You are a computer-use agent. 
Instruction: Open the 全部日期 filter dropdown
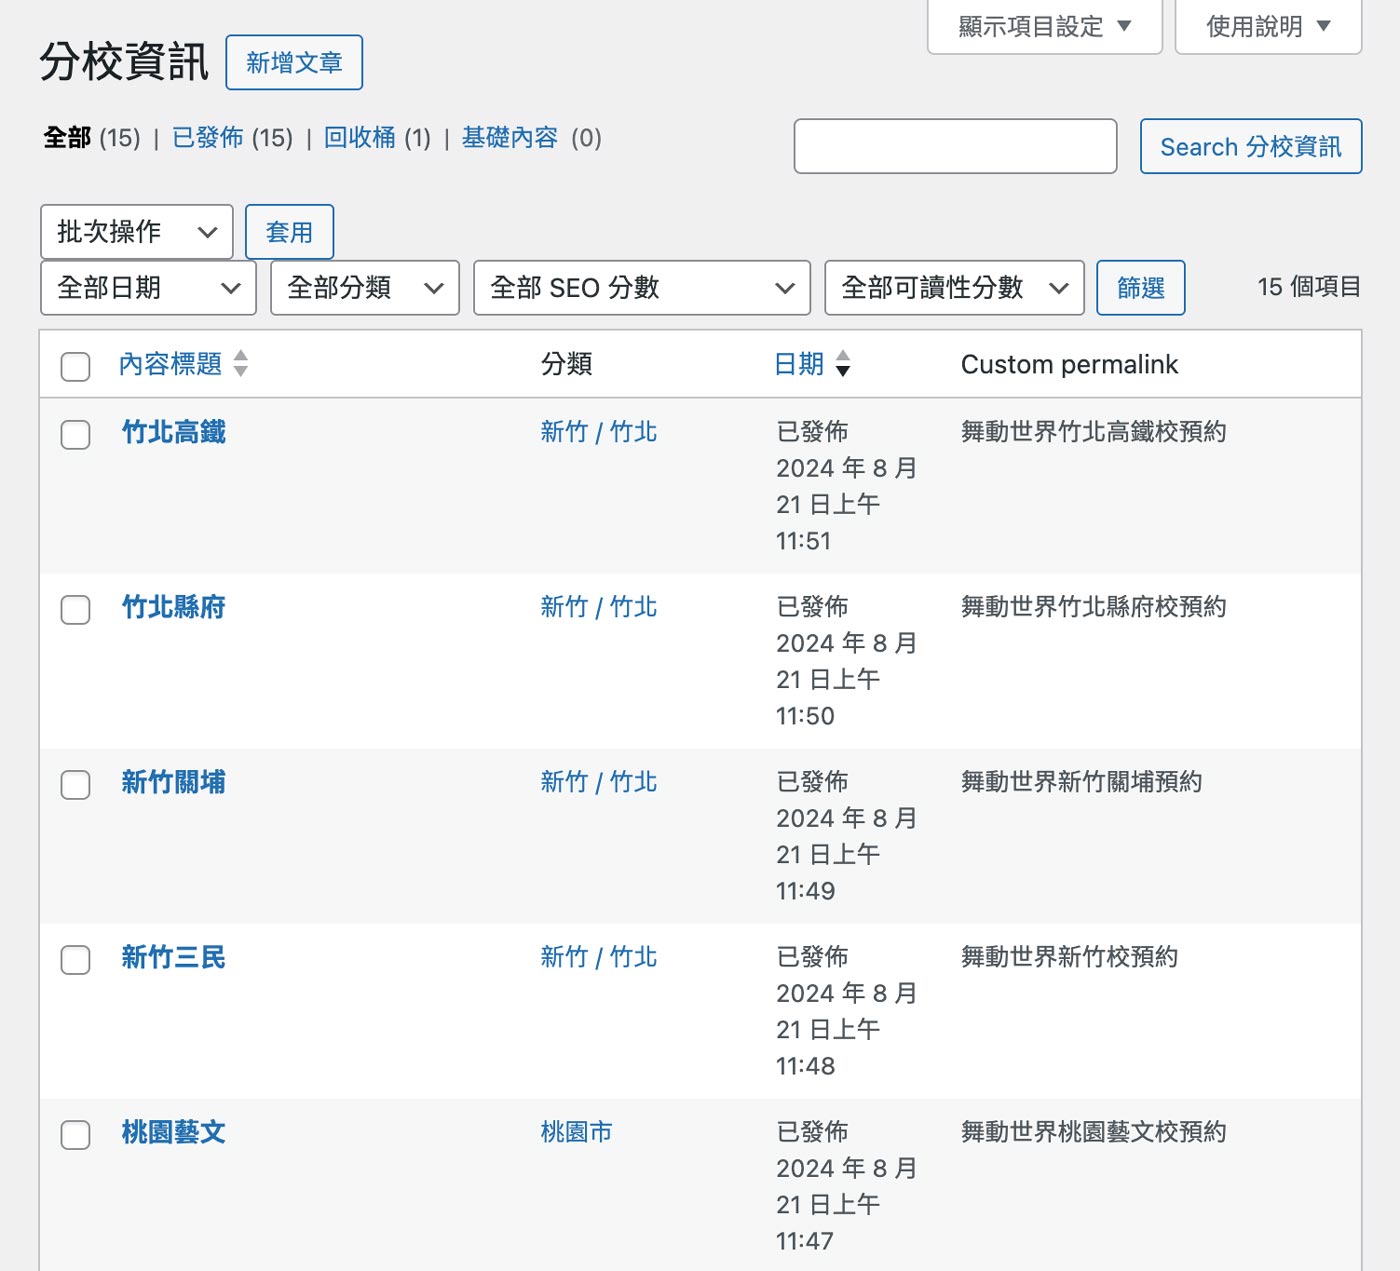pyautogui.click(x=149, y=288)
